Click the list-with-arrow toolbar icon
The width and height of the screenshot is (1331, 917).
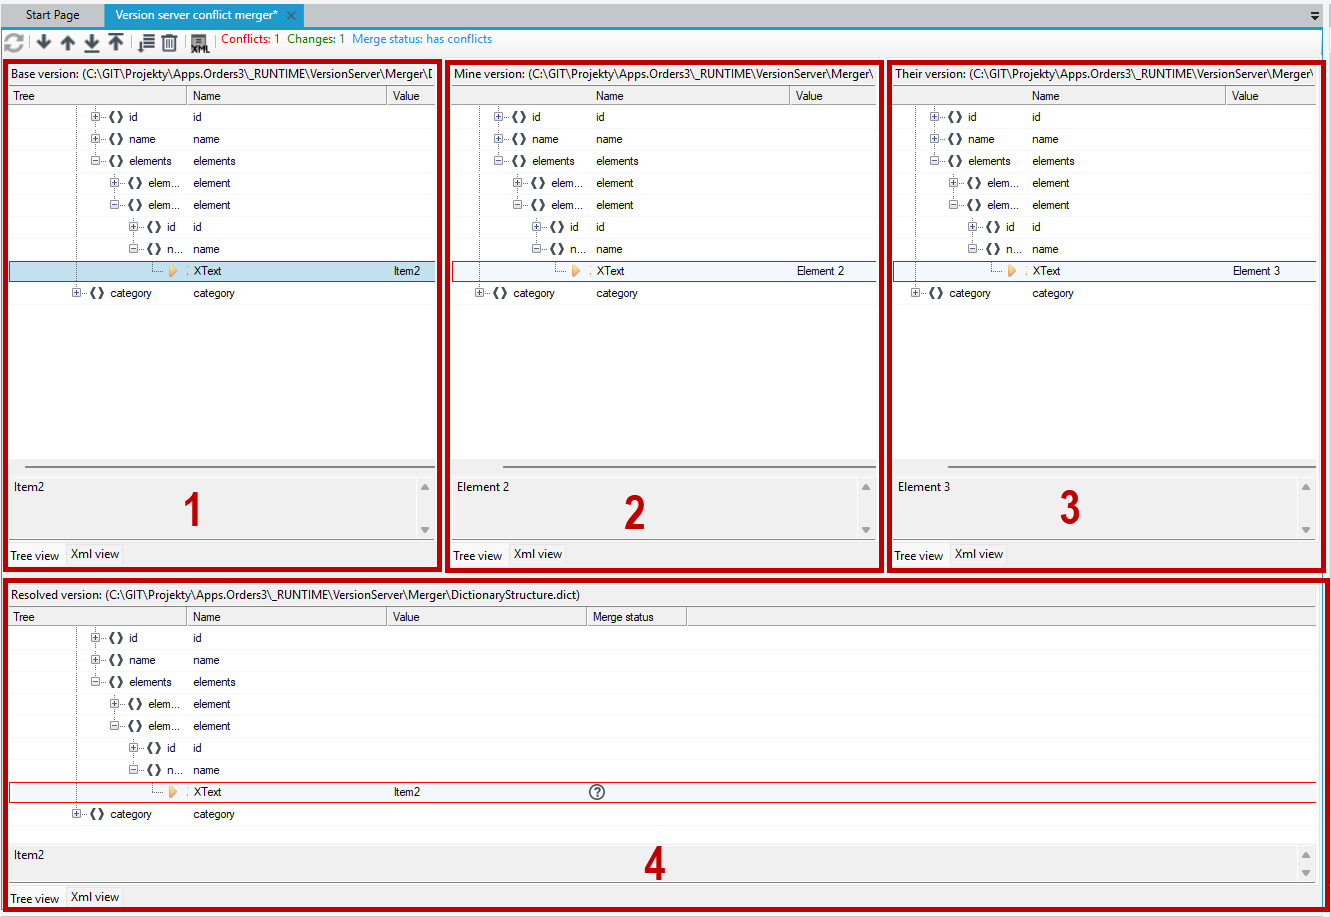[x=146, y=42]
